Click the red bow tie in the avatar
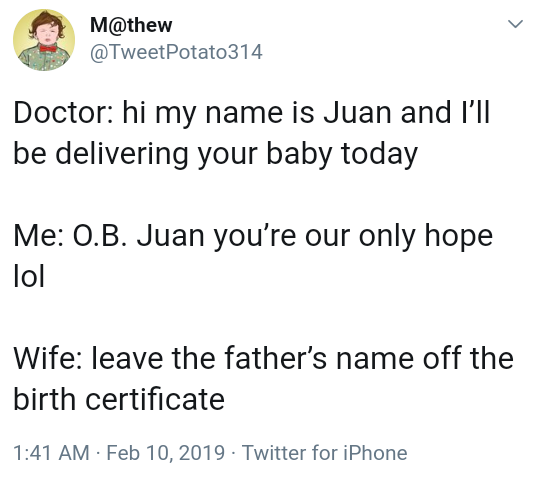539x486 pixels. [48, 48]
